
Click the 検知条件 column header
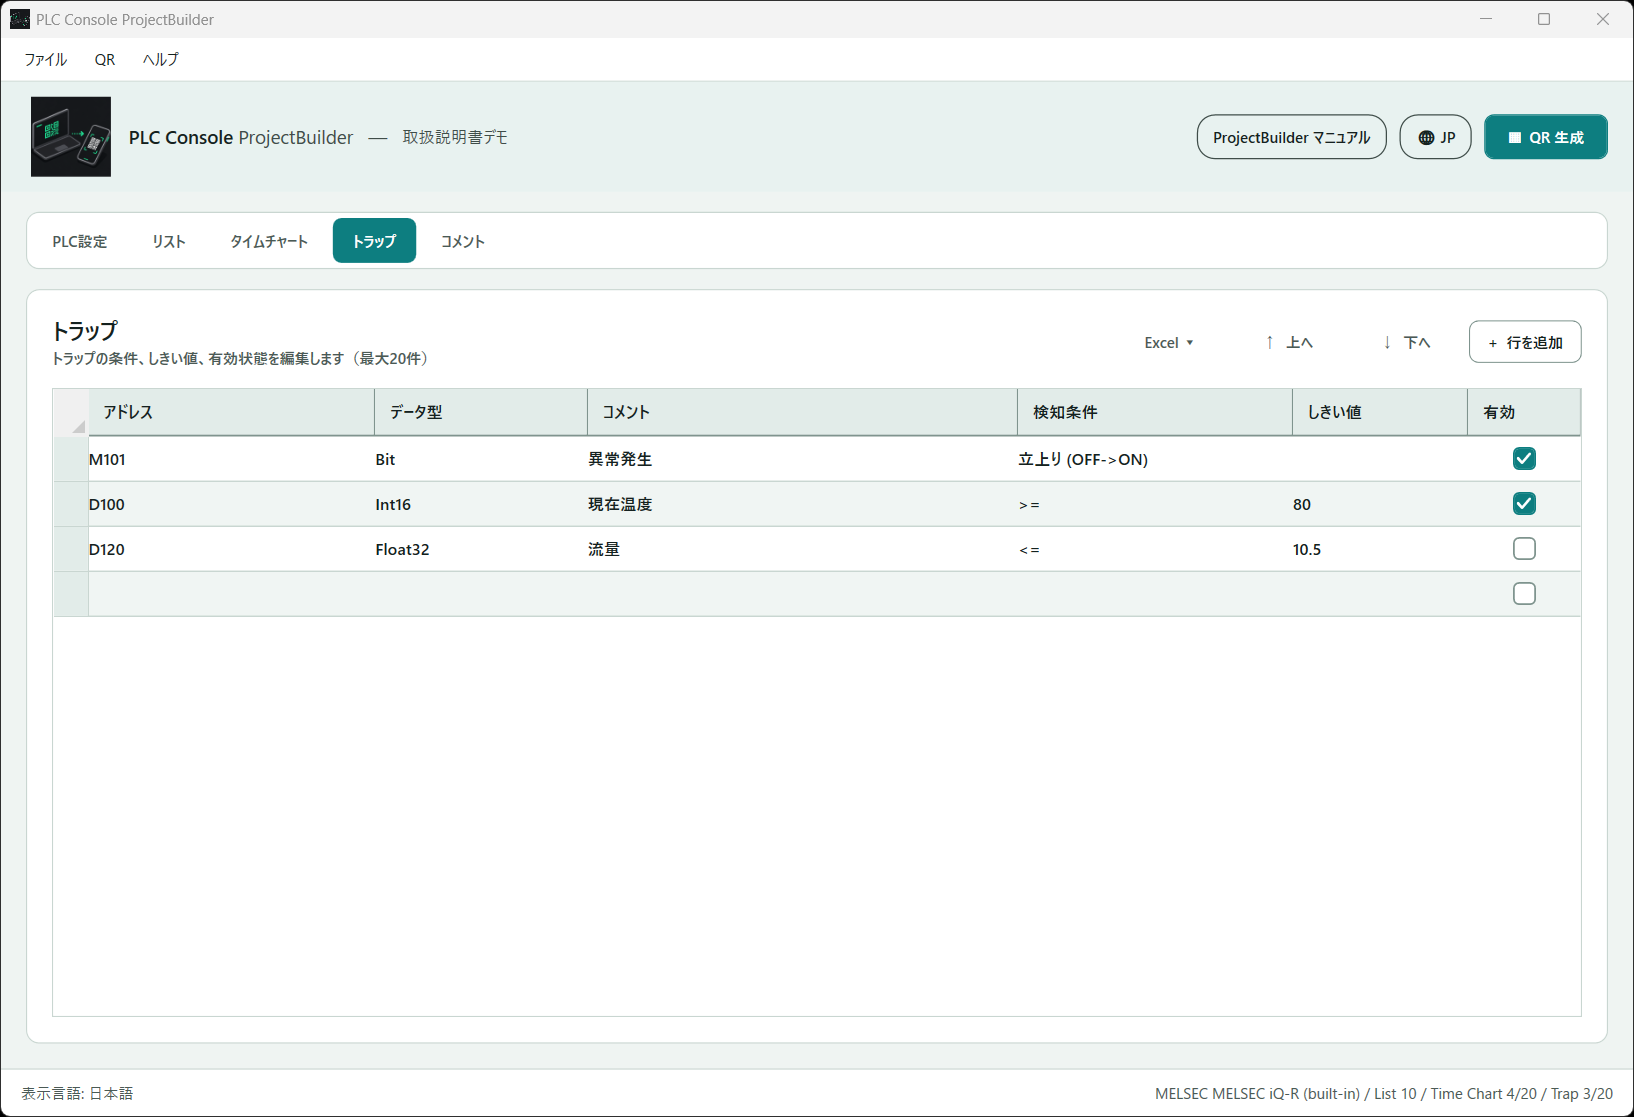tap(1155, 412)
